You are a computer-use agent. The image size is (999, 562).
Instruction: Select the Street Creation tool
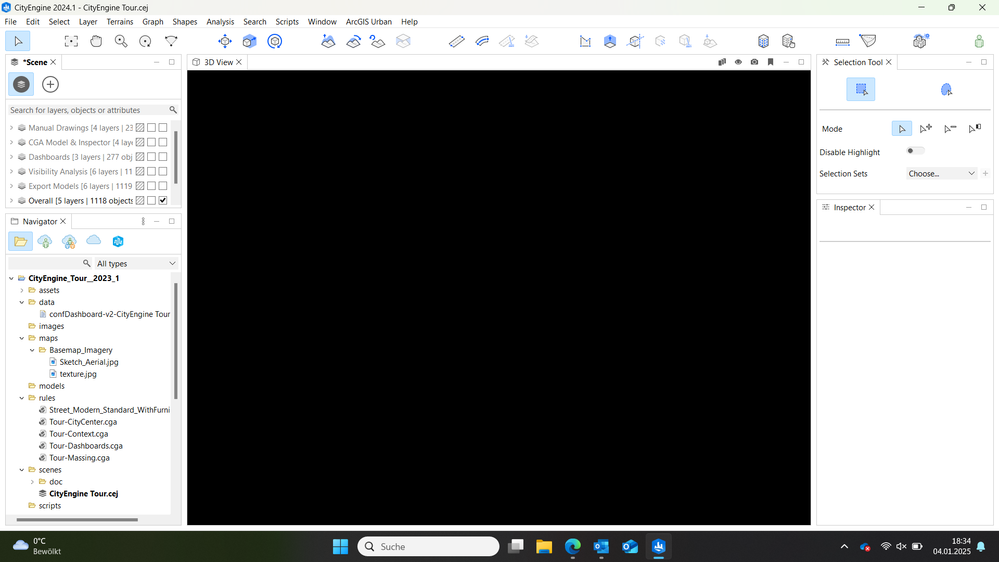tap(457, 41)
